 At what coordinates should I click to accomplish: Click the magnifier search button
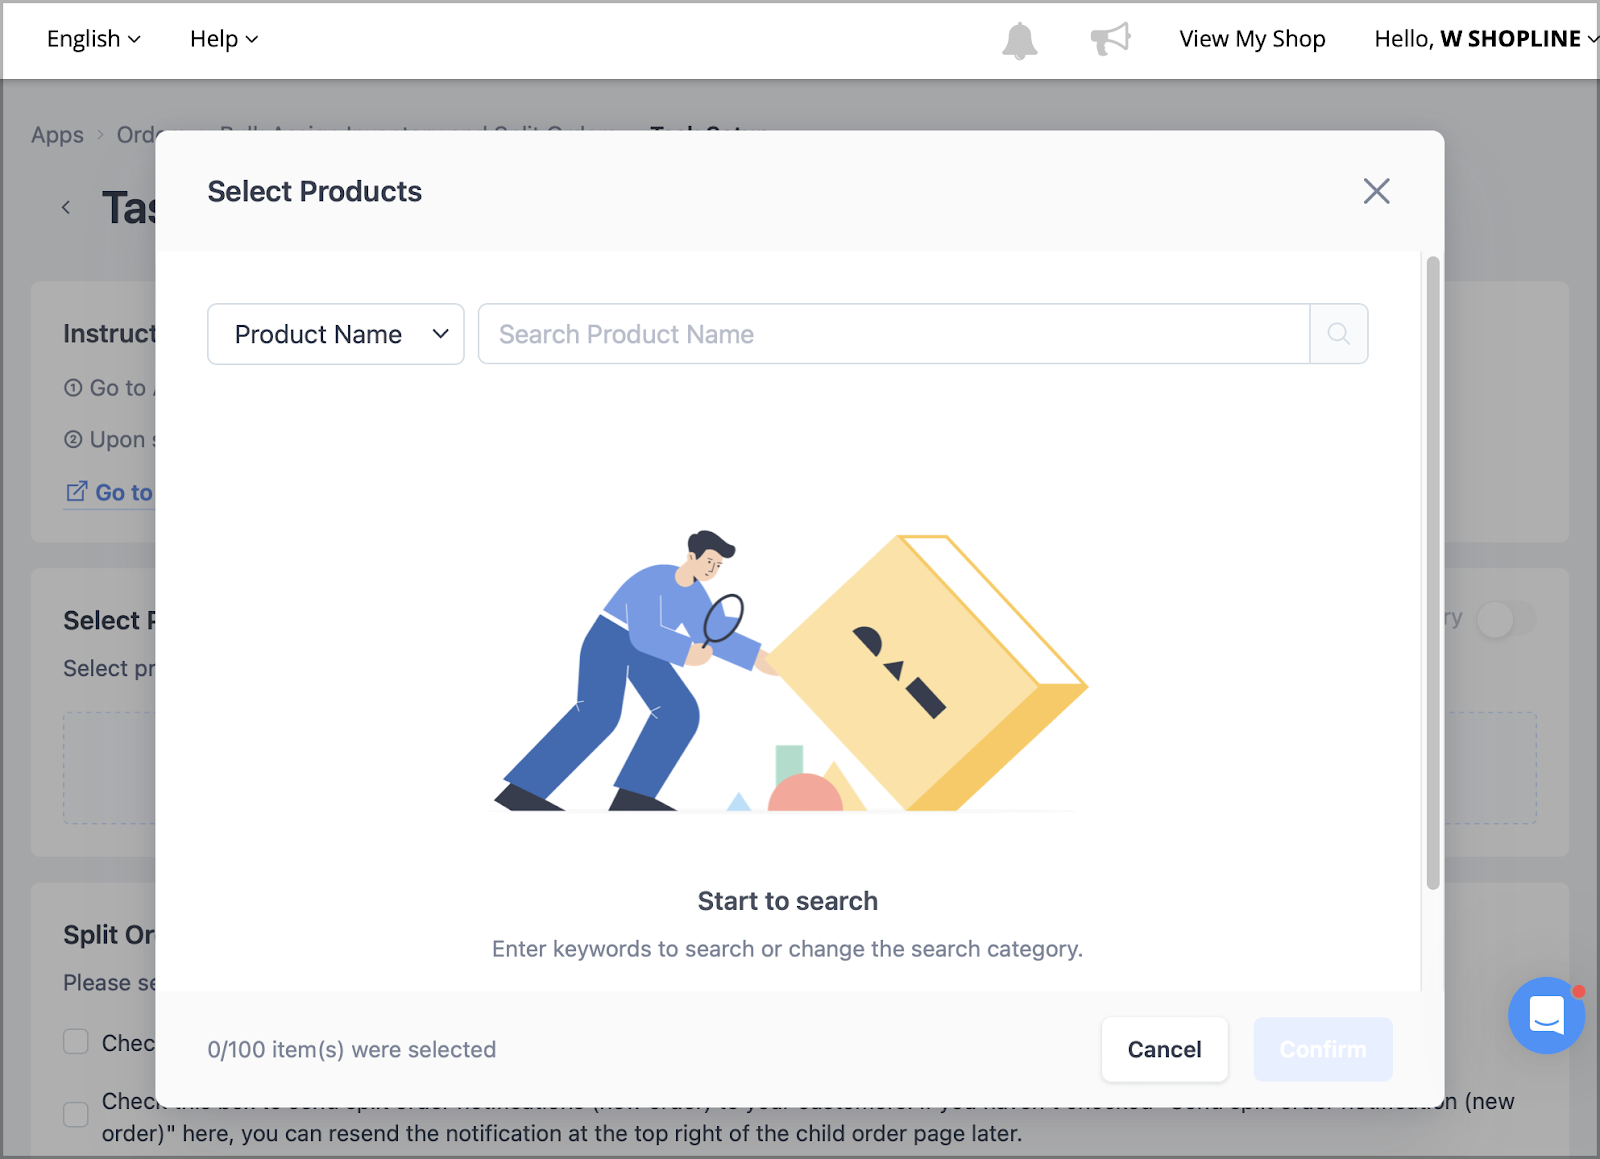tap(1339, 334)
